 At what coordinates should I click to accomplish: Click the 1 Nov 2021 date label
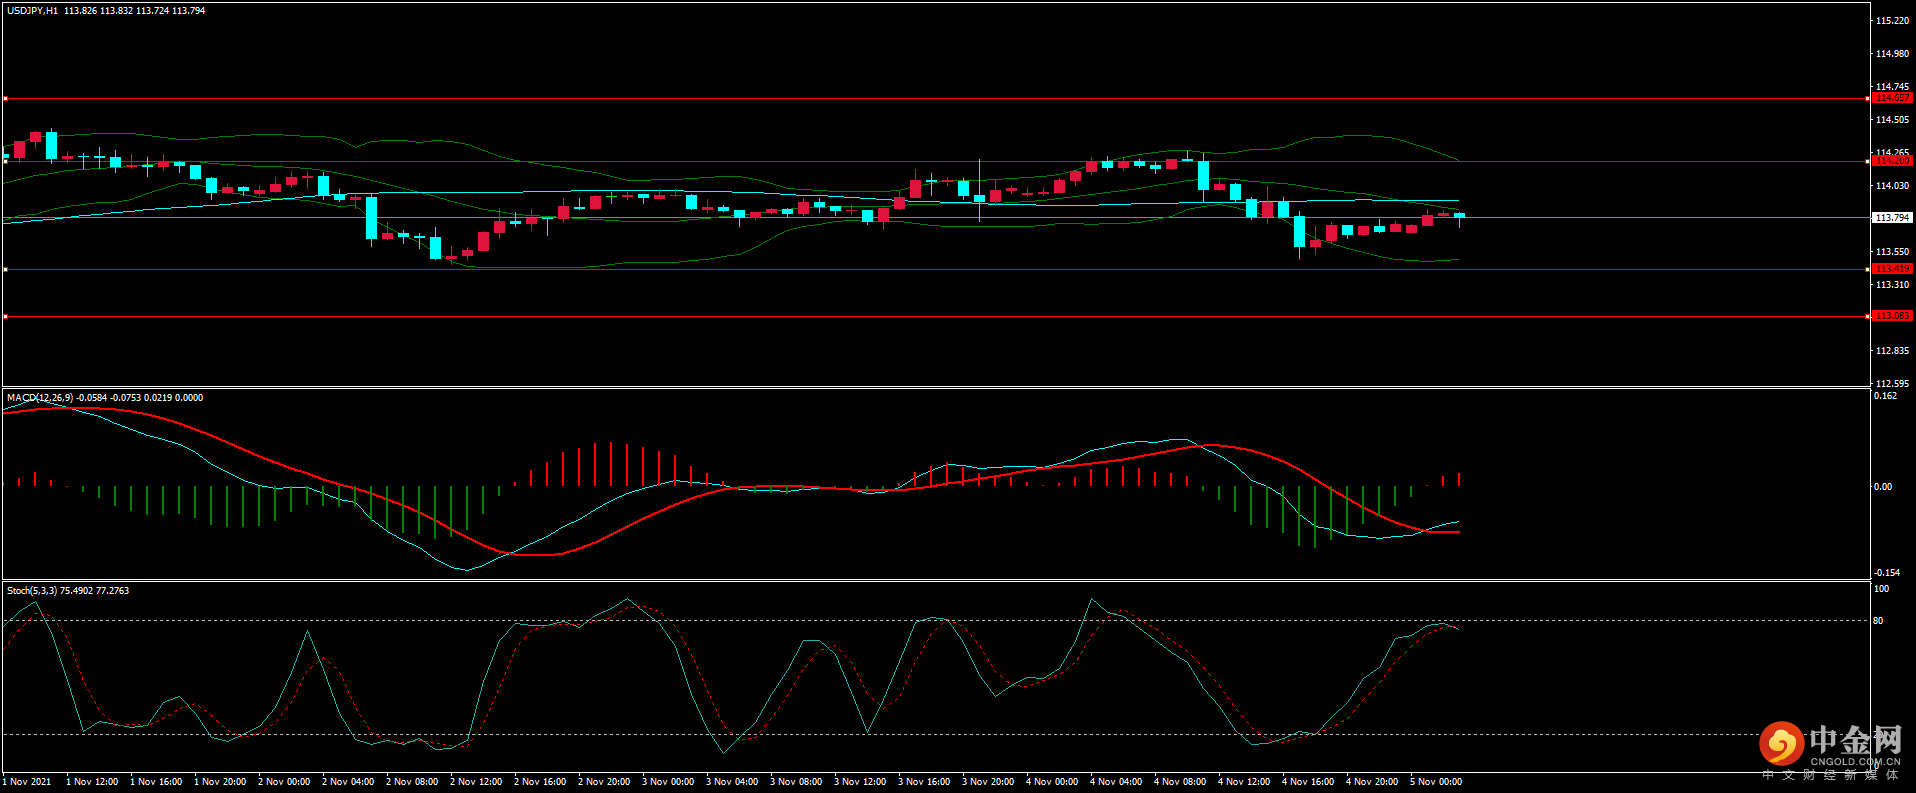pos(27,782)
